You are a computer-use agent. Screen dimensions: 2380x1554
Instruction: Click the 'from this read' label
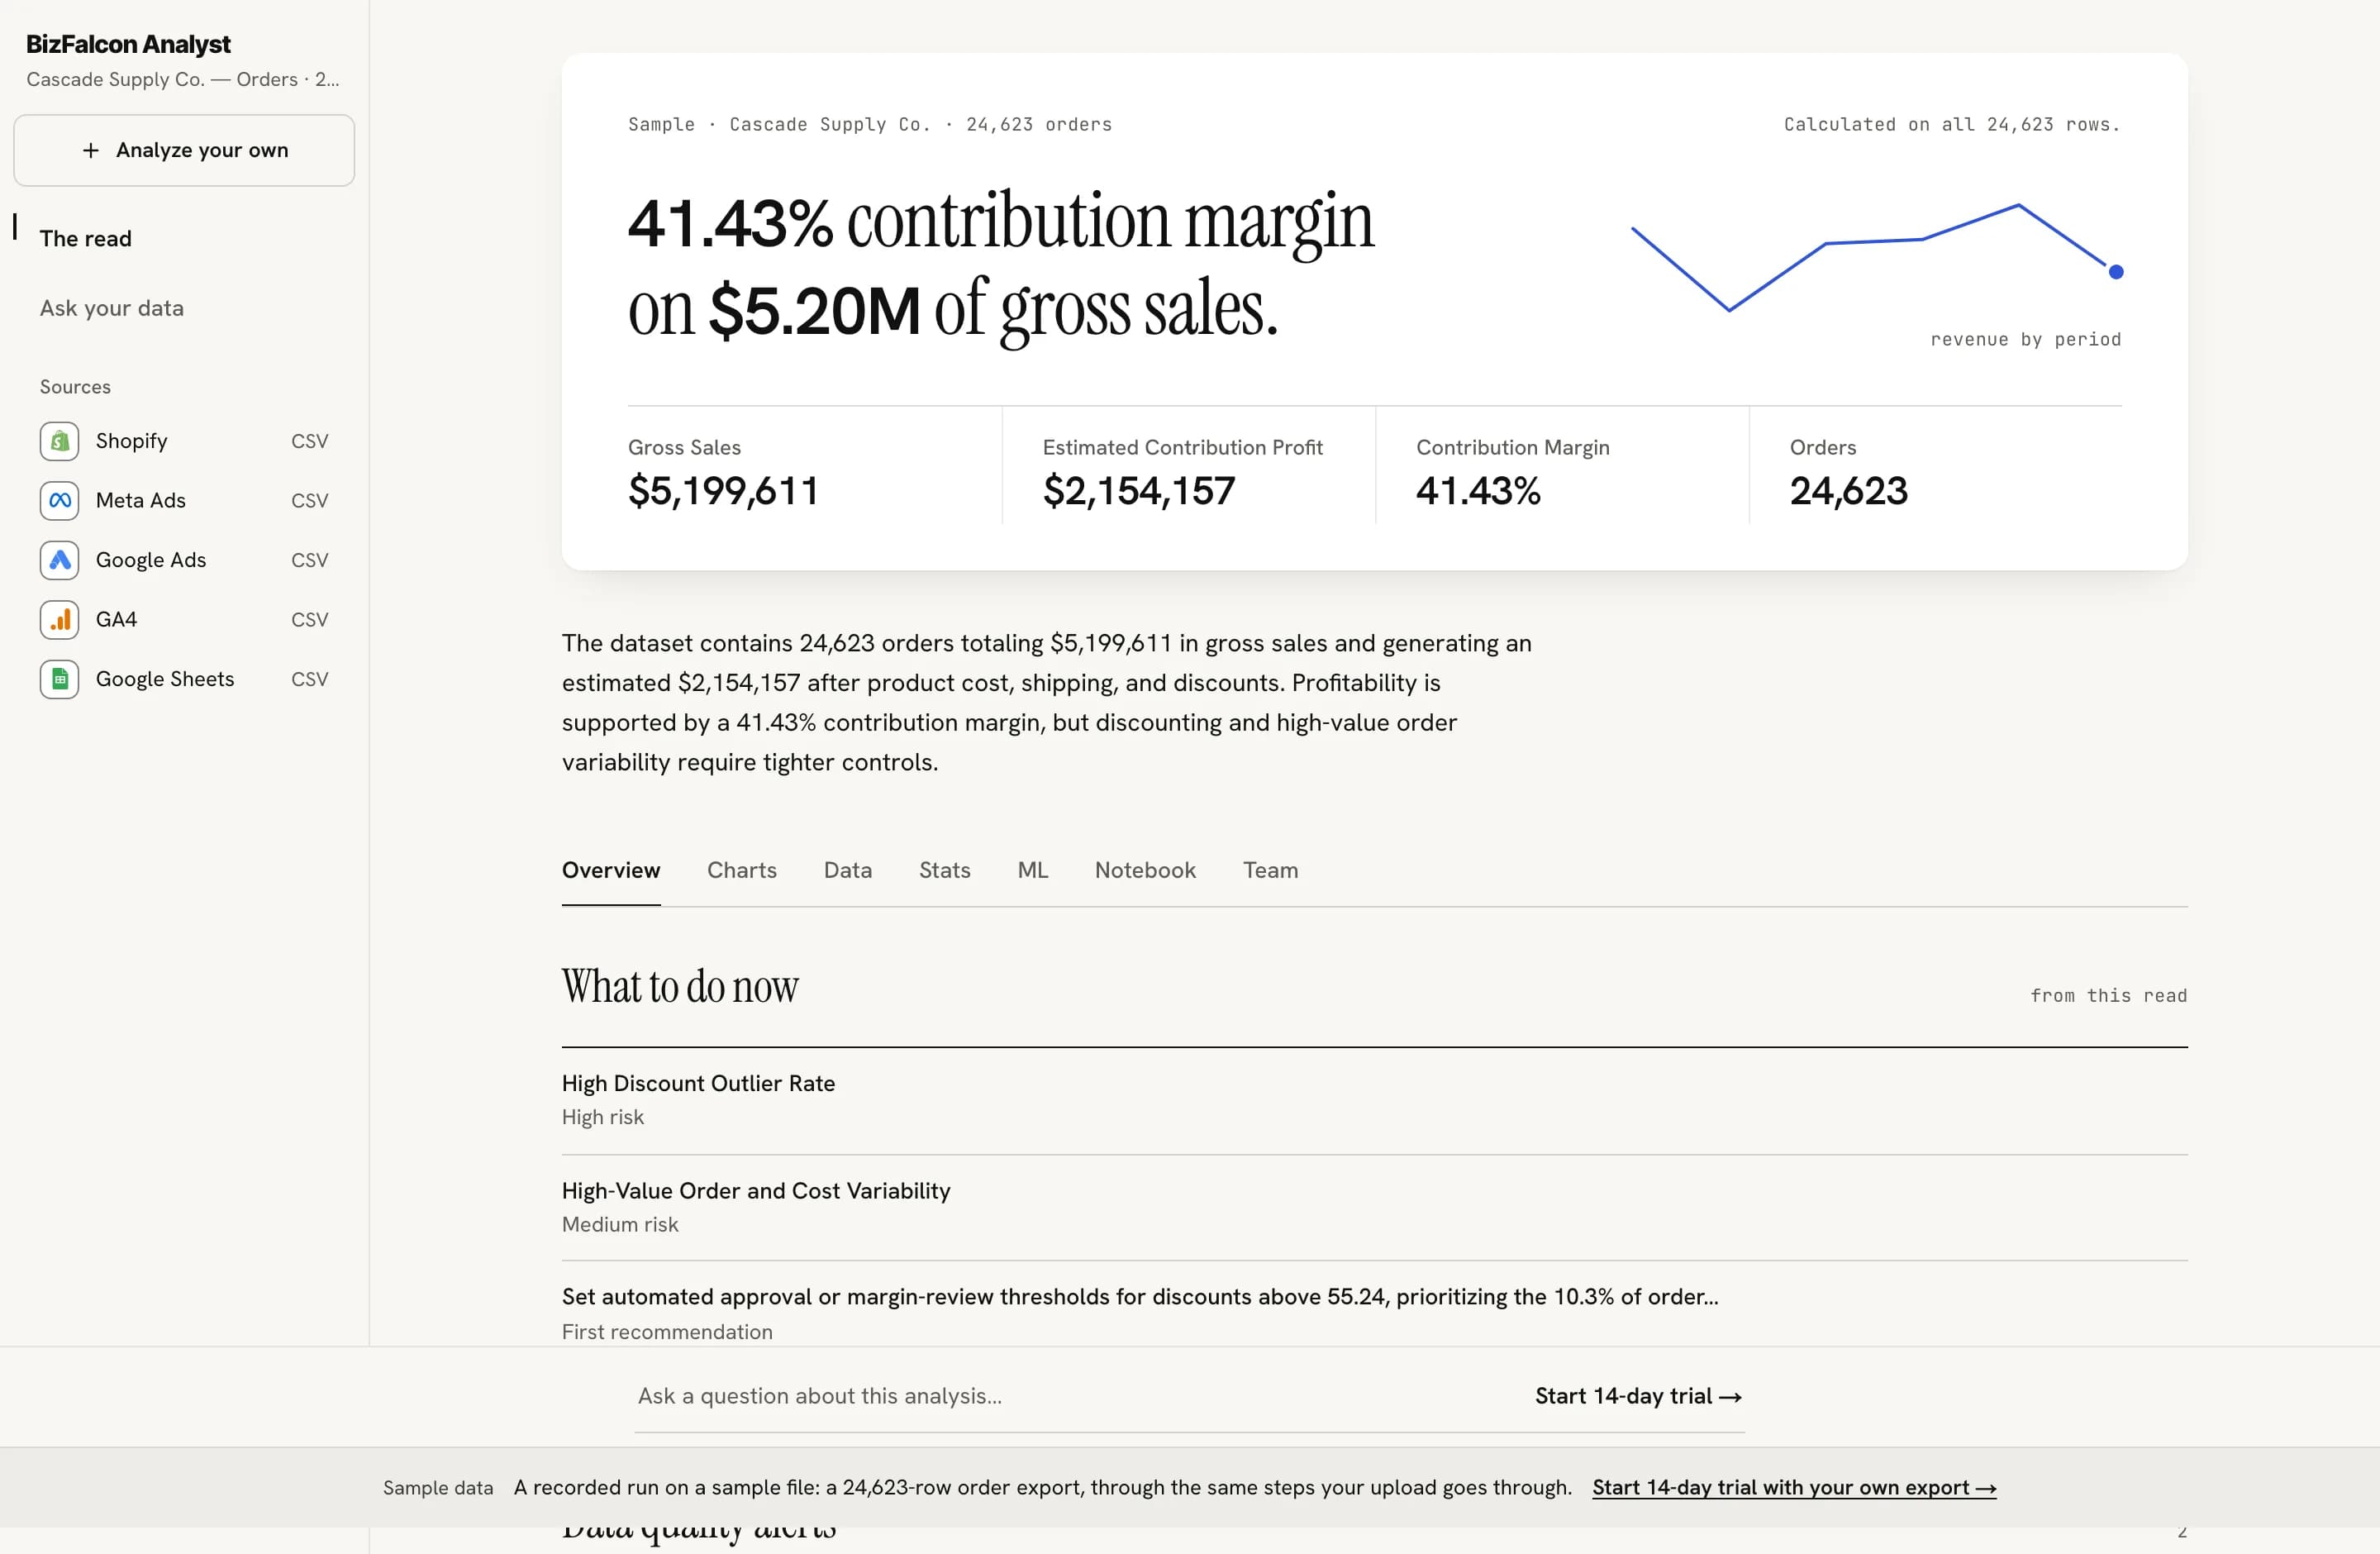2108,995
